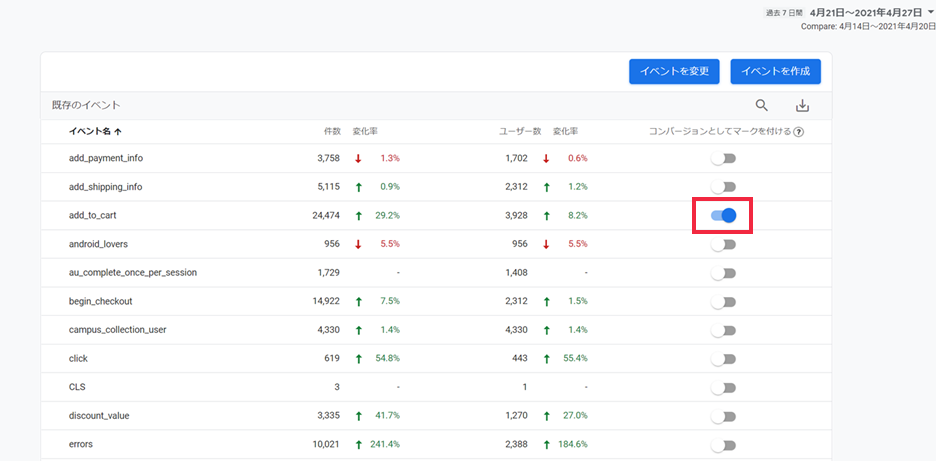Turn on conversion toggle for click event

pos(723,358)
